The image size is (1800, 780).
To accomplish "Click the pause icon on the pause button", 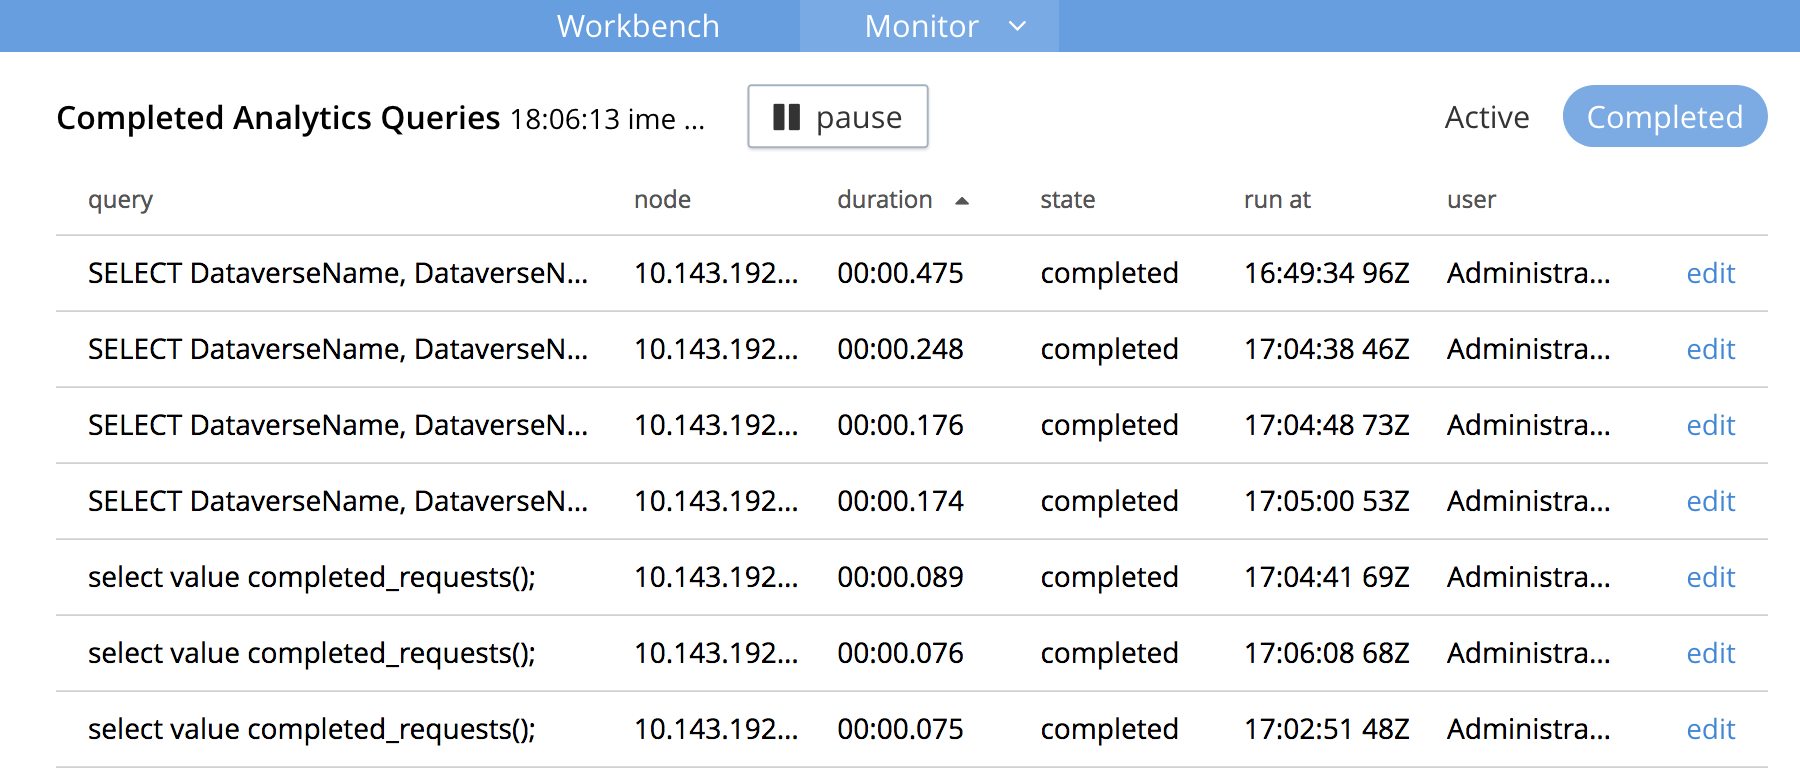I will tap(789, 117).
